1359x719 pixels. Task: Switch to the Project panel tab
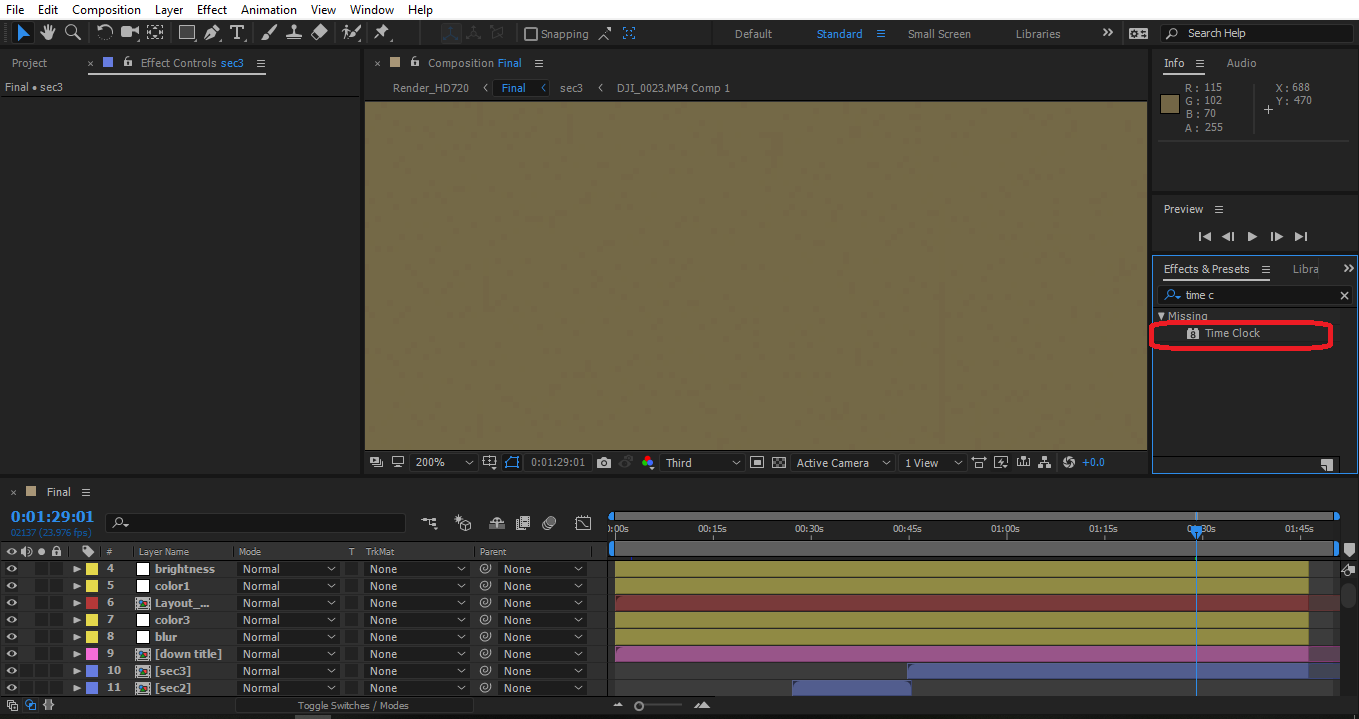[29, 63]
